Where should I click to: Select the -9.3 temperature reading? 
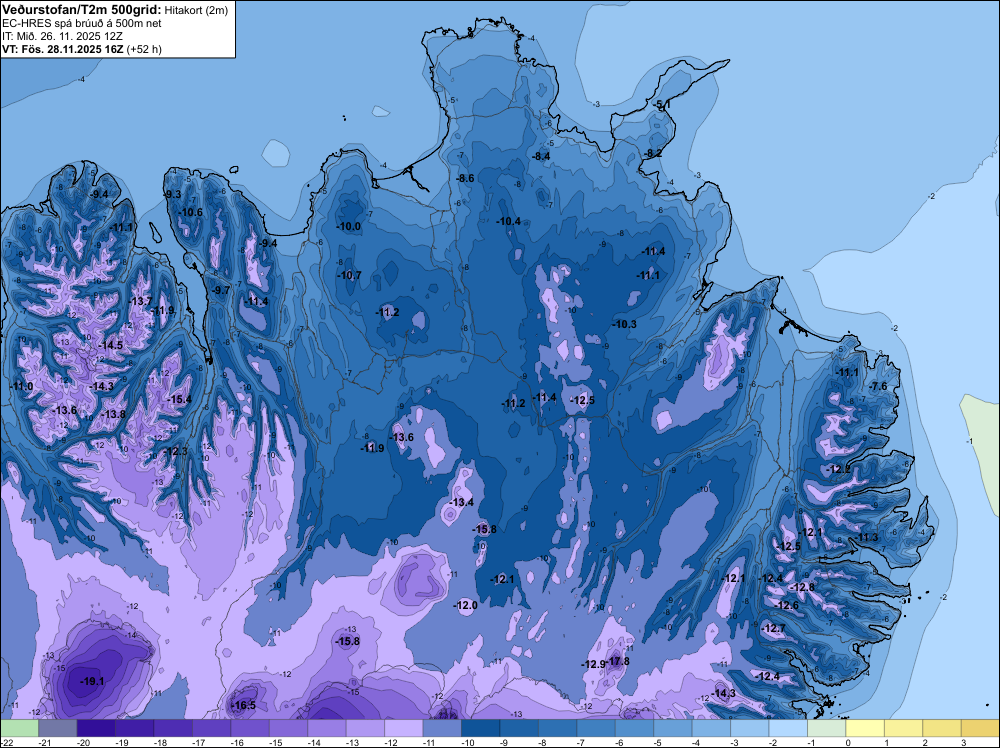point(172,194)
